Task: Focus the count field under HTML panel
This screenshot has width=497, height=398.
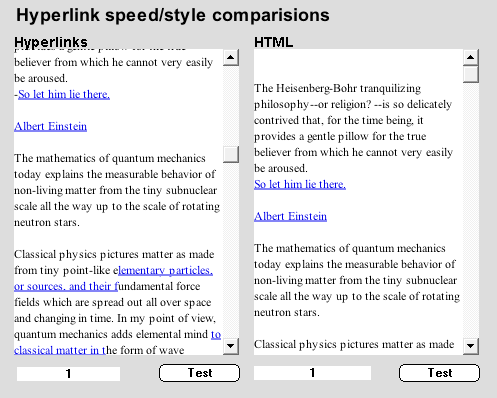Action: [312, 373]
